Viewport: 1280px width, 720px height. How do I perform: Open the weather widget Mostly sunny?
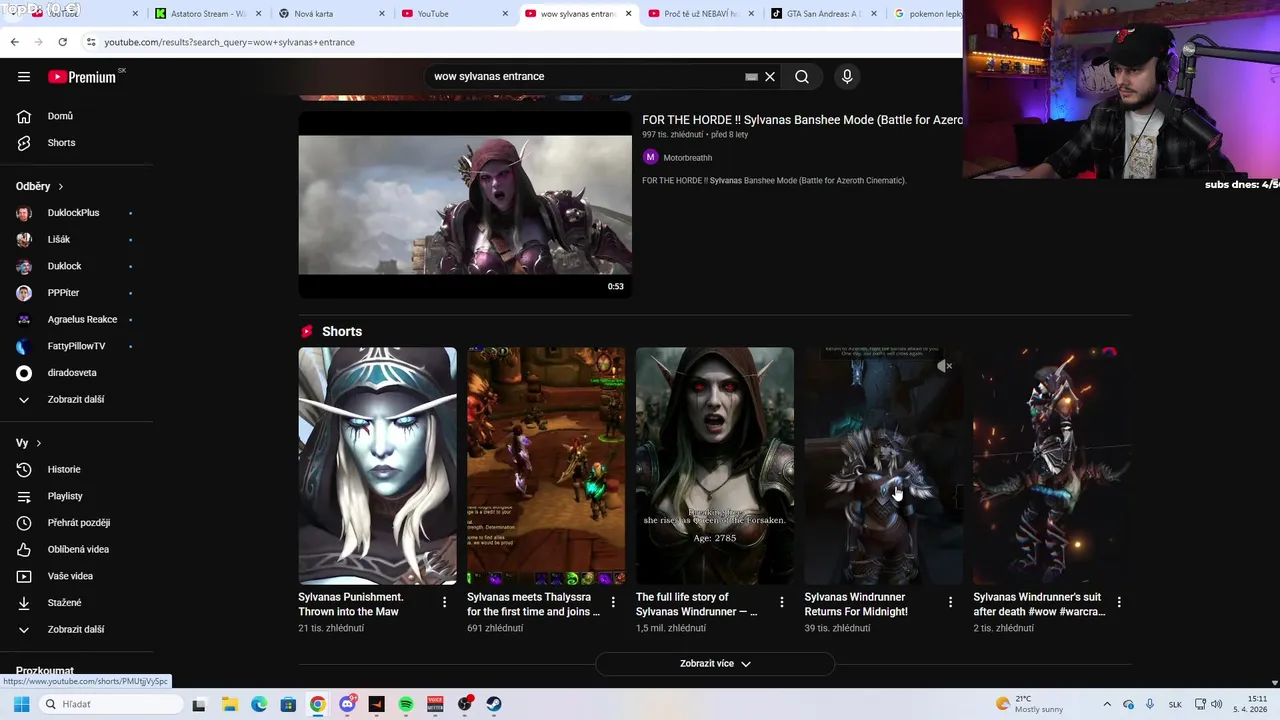click(1030, 704)
